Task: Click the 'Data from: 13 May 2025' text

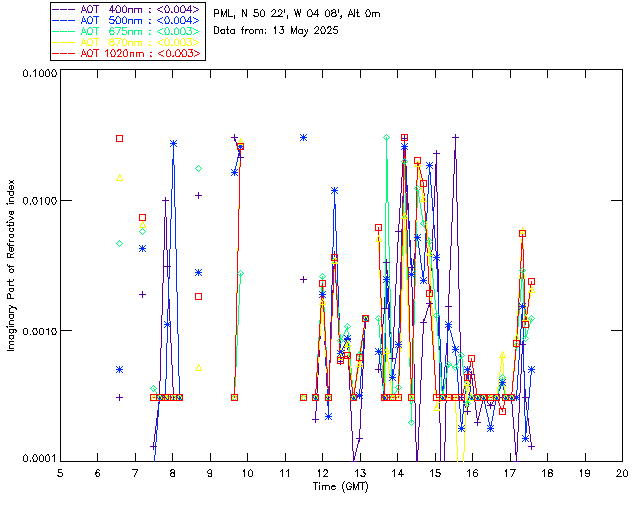Action: coord(276,31)
